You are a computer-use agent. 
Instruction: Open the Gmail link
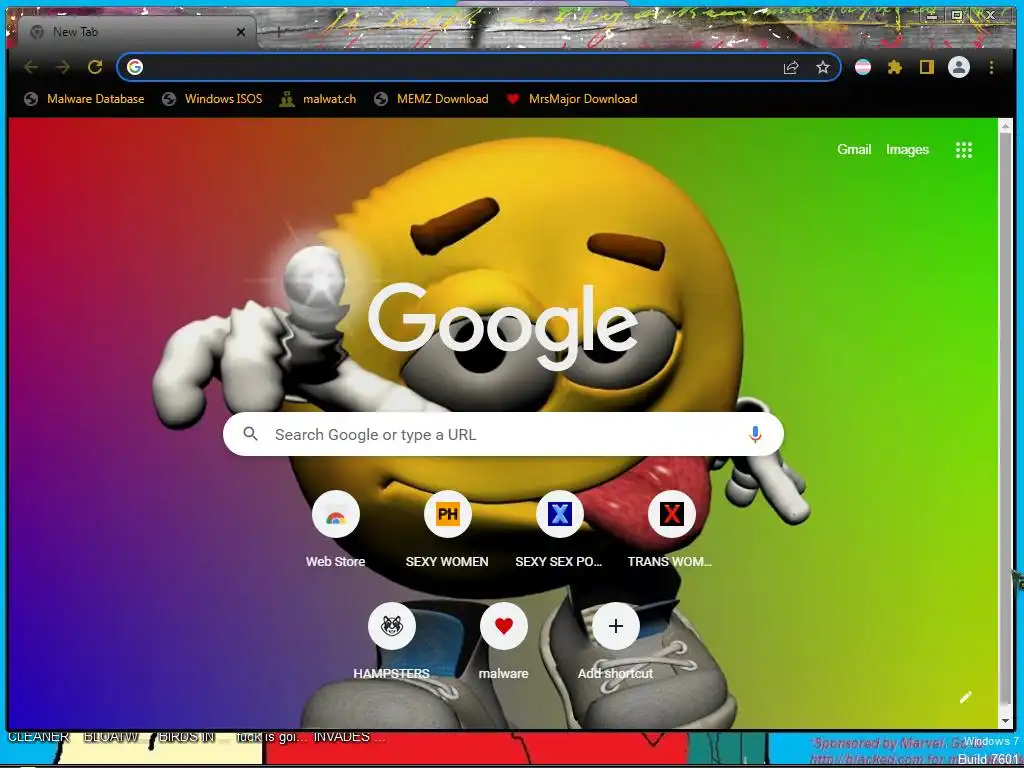[x=854, y=150]
